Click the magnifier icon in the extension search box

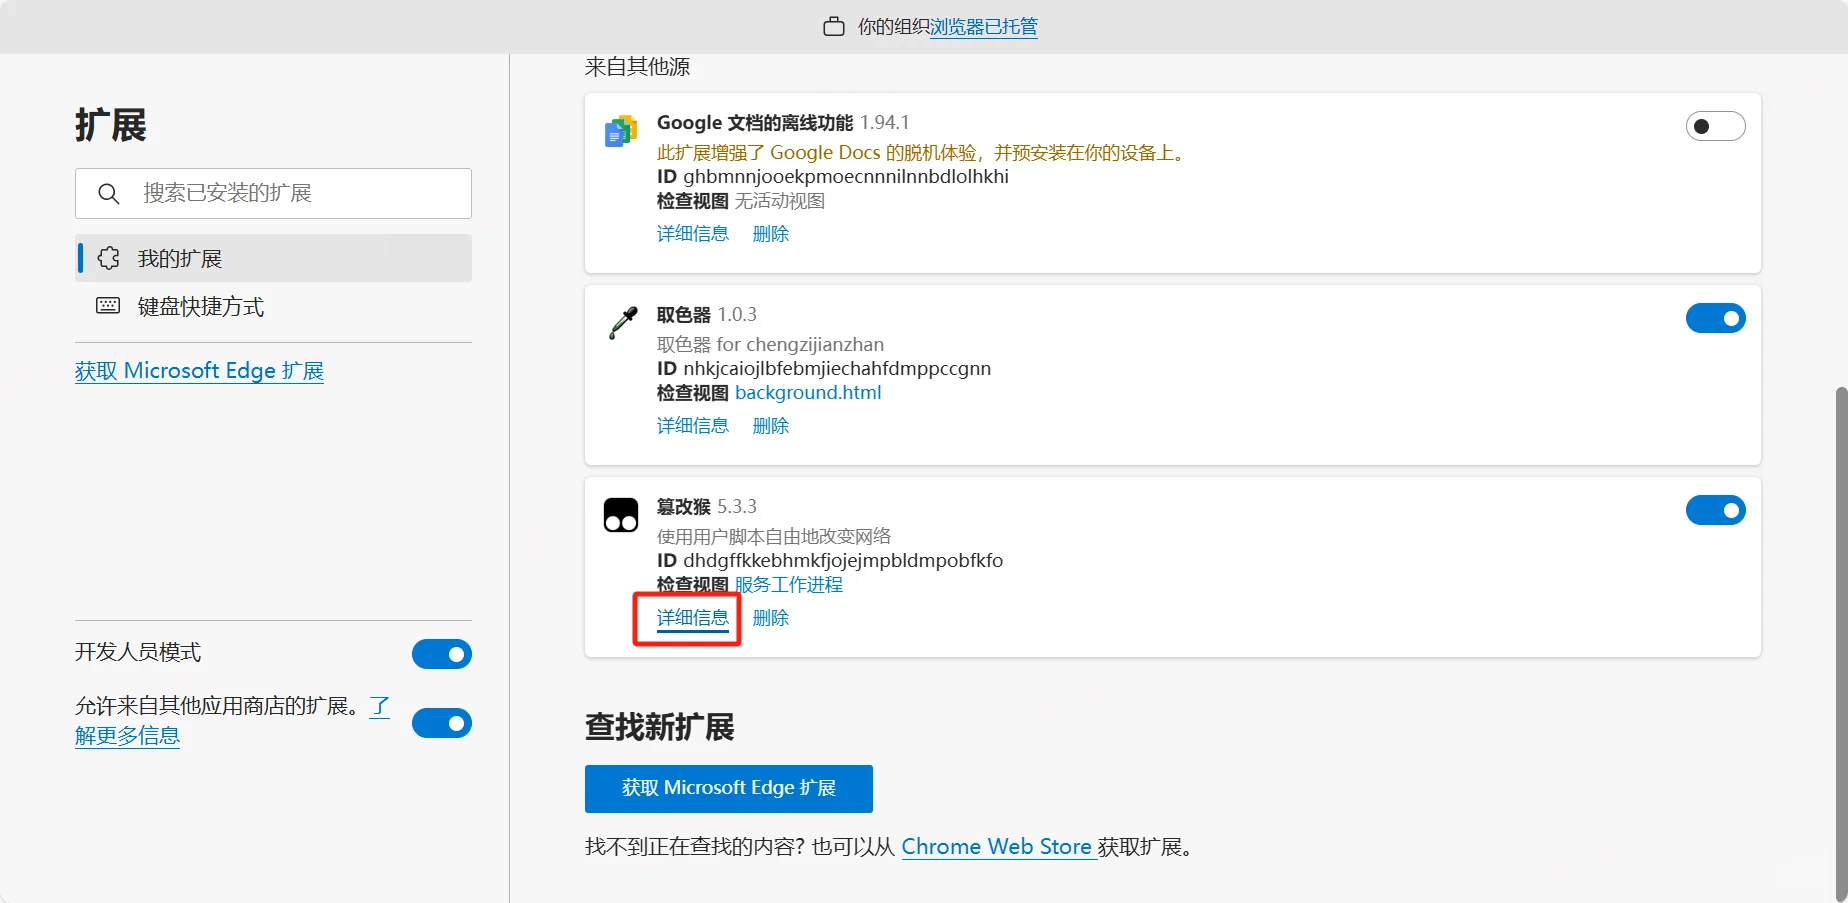coord(109,193)
